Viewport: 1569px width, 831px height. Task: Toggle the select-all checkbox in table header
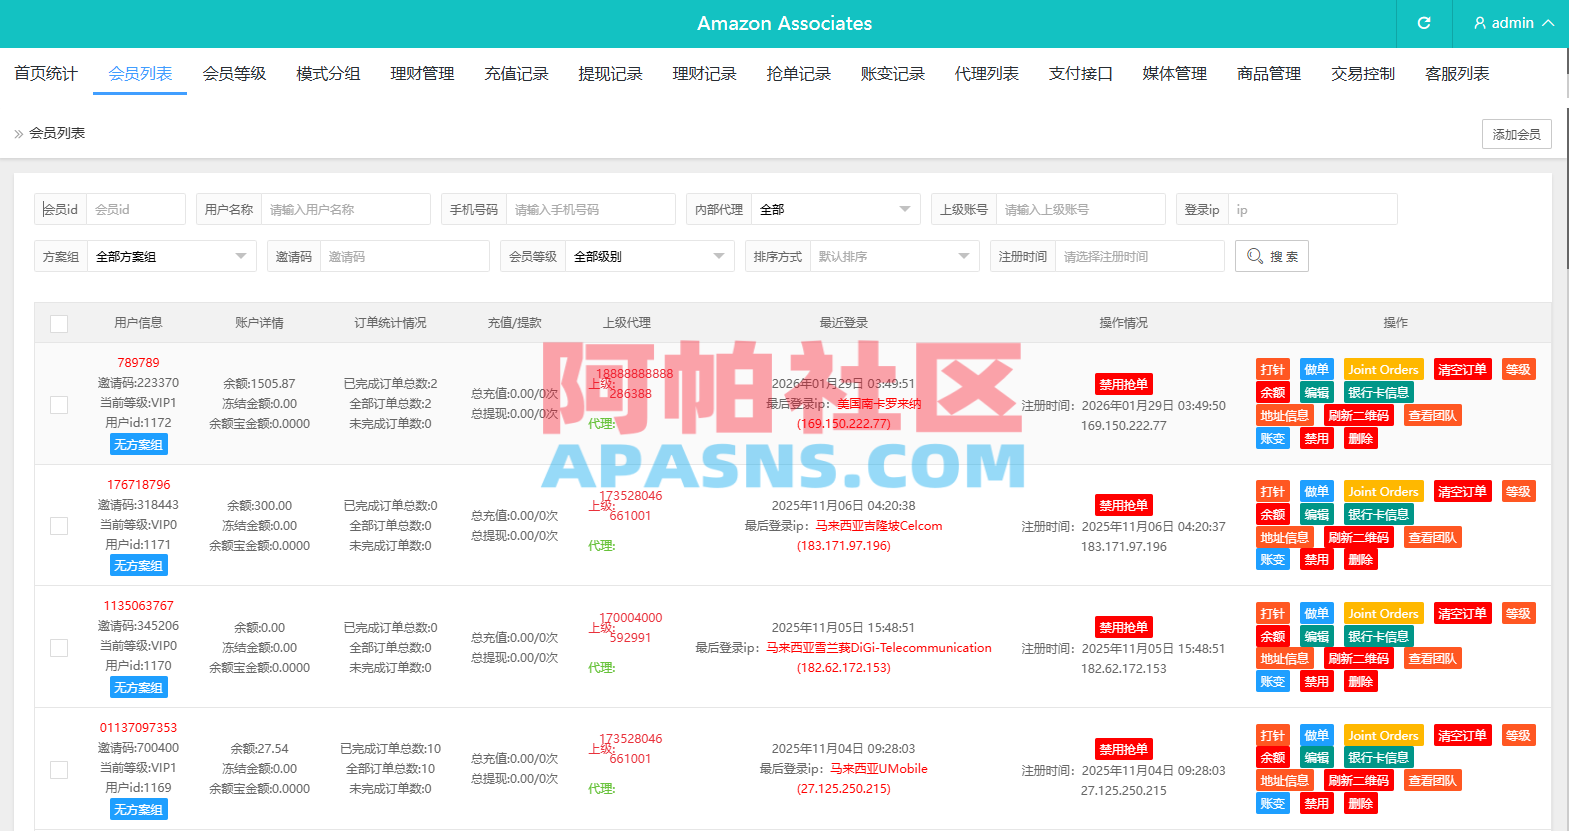click(x=59, y=323)
